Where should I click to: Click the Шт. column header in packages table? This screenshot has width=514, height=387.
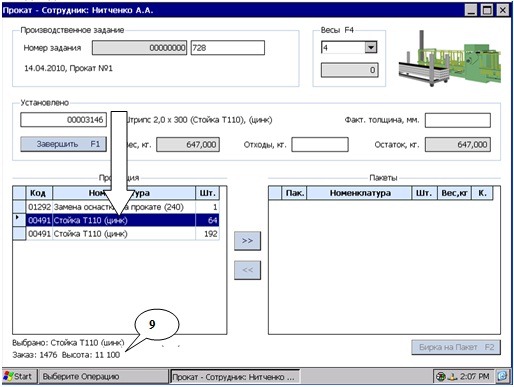coord(424,193)
